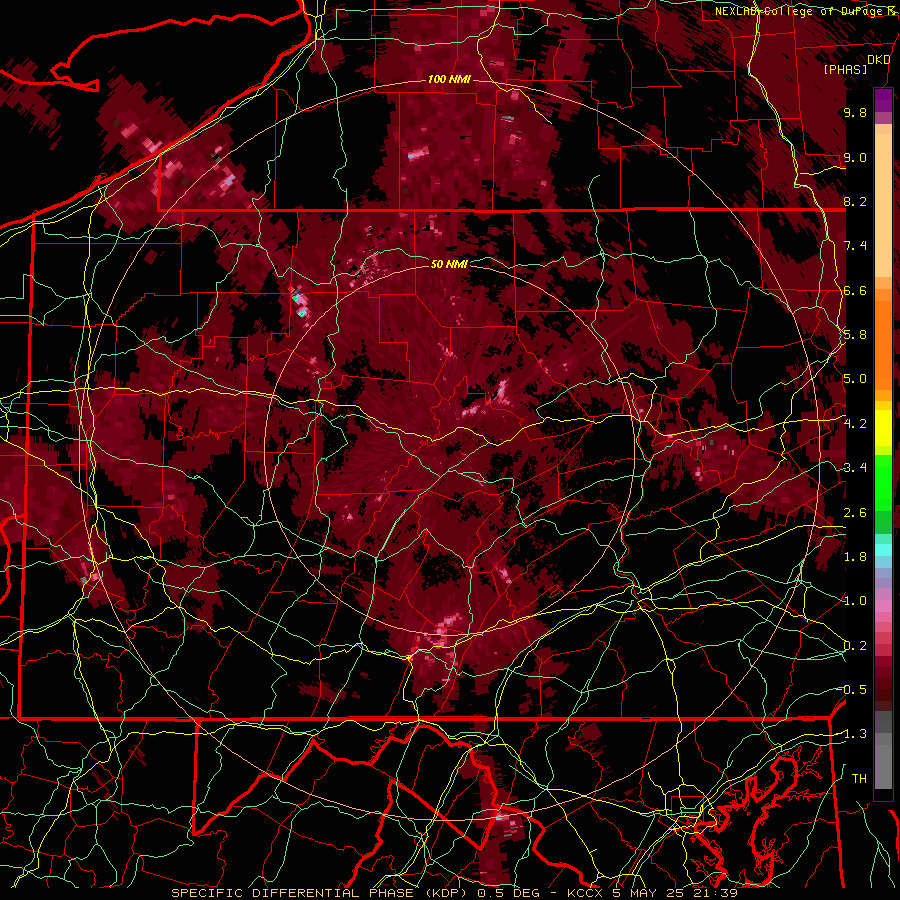Select the bright green color bar segment
The width and height of the screenshot is (900, 900).
[x=883, y=482]
